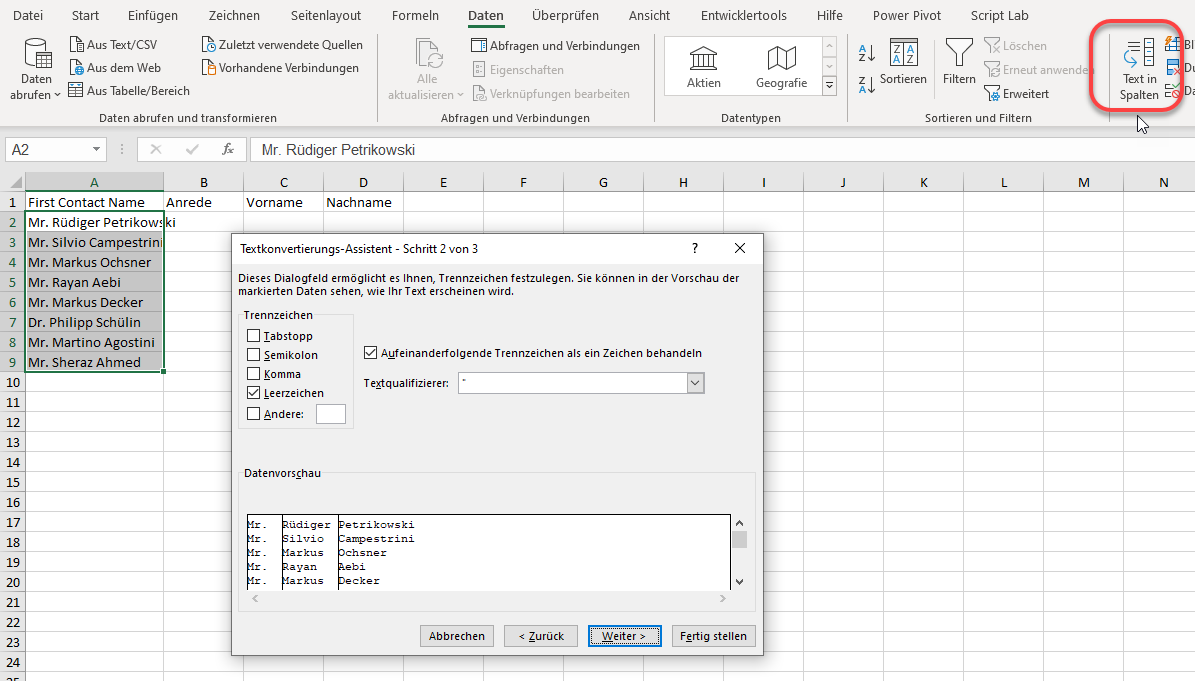Click the formula bar confirm checkmark
1195x681 pixels.
(192, 149)
